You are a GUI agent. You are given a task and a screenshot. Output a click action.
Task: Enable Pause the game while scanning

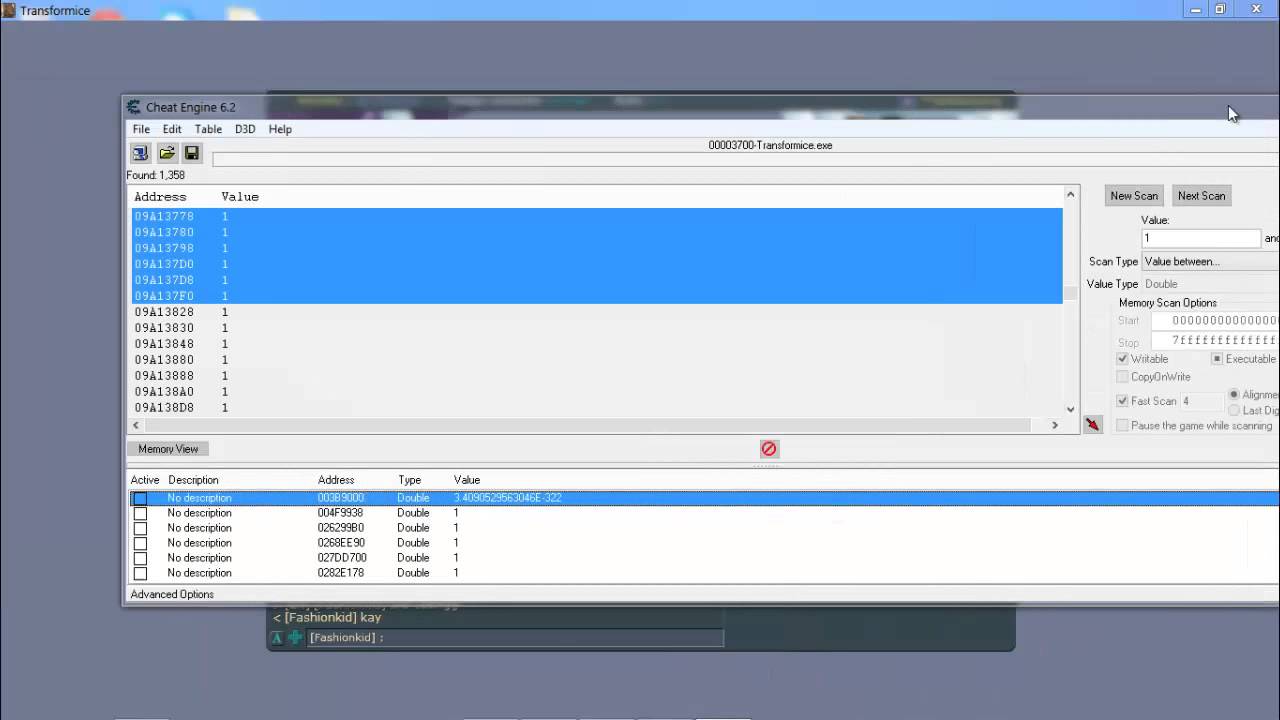tap(1123, 425)
